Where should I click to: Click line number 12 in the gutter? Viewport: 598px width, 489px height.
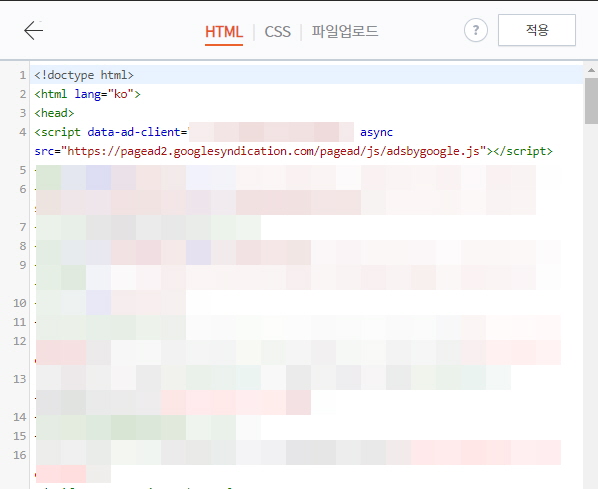pos(19,341)
